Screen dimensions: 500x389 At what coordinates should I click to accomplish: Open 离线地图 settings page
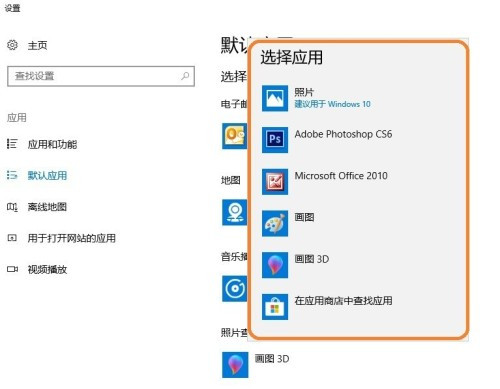click(x=47, y=207)
